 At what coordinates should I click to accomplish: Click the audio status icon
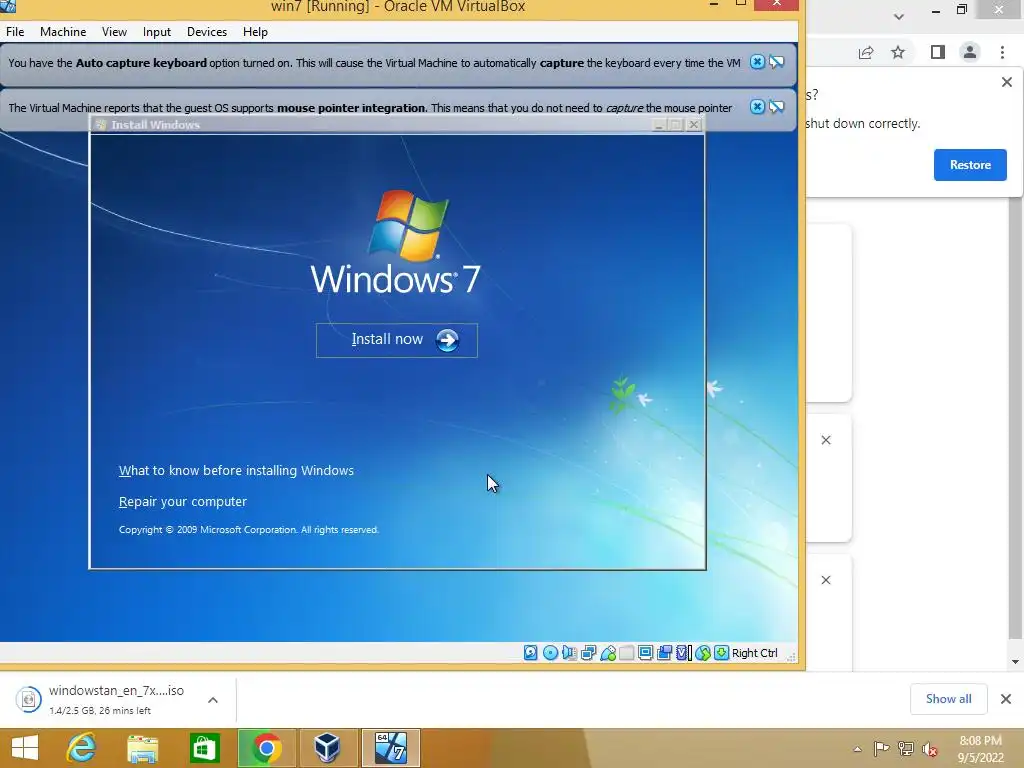(569, 652)
